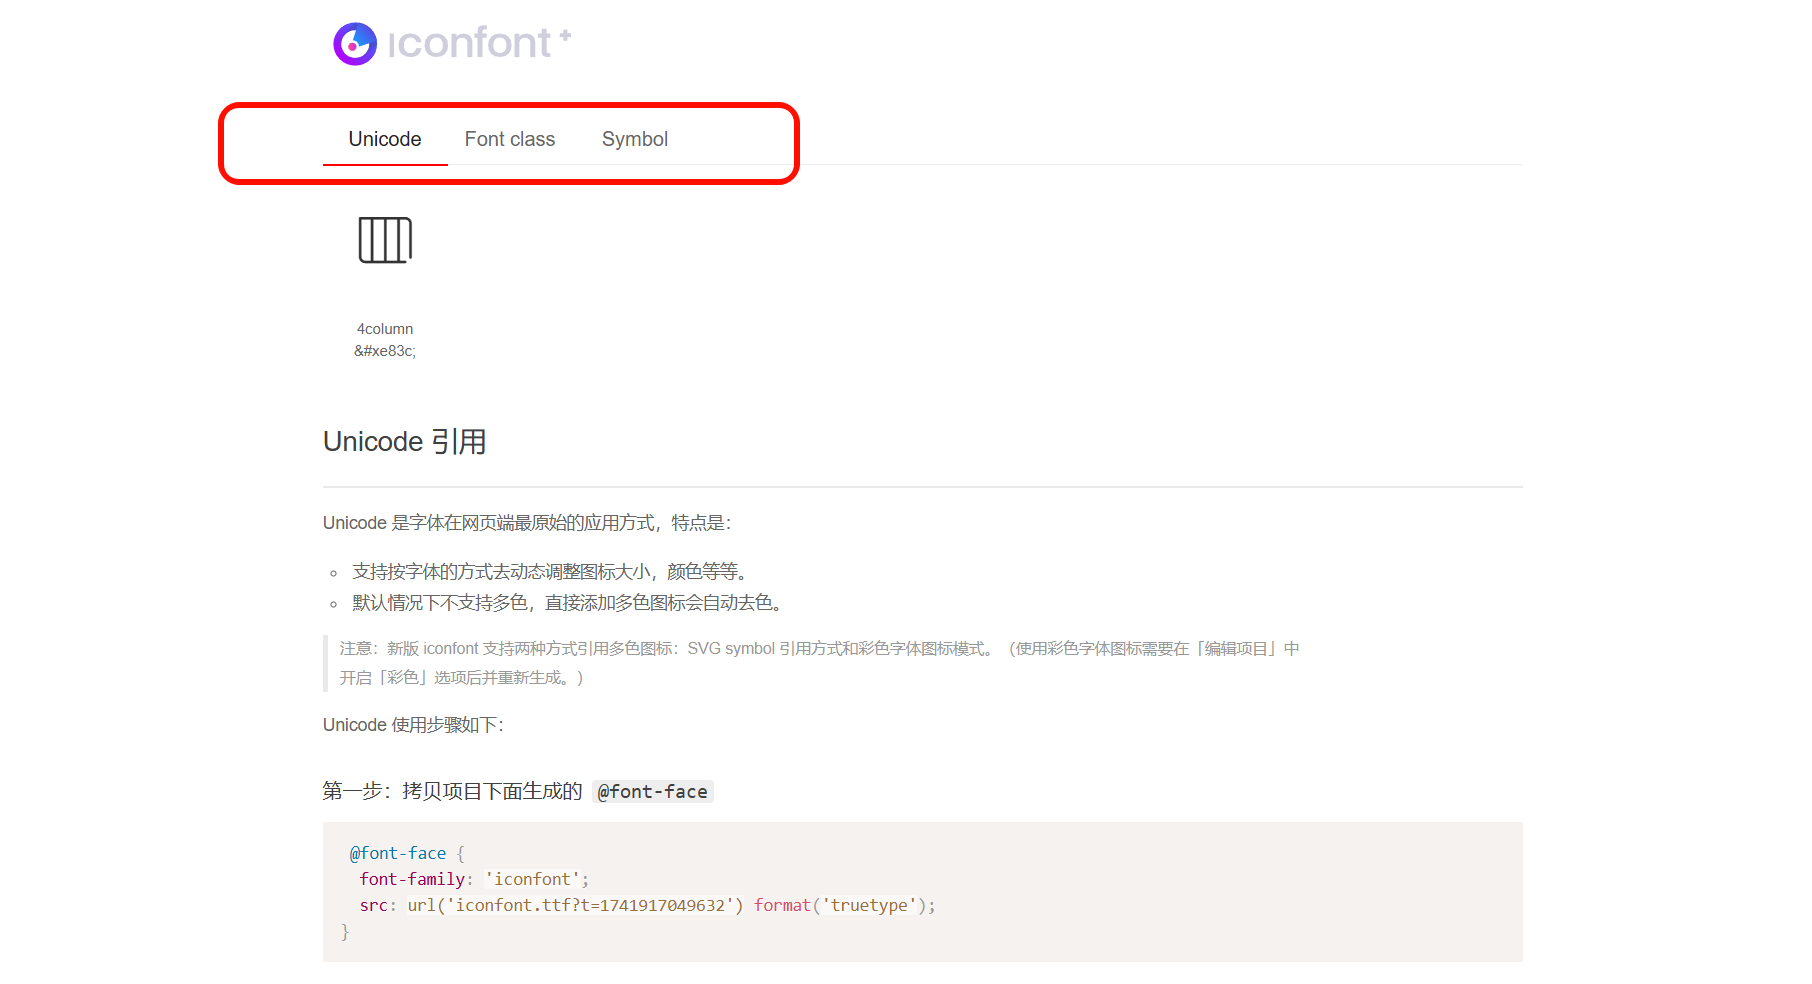The height and width of the screenshot is (984, 1812).
Task: Click the inline @font-face code label
Action: coord(653,792)
